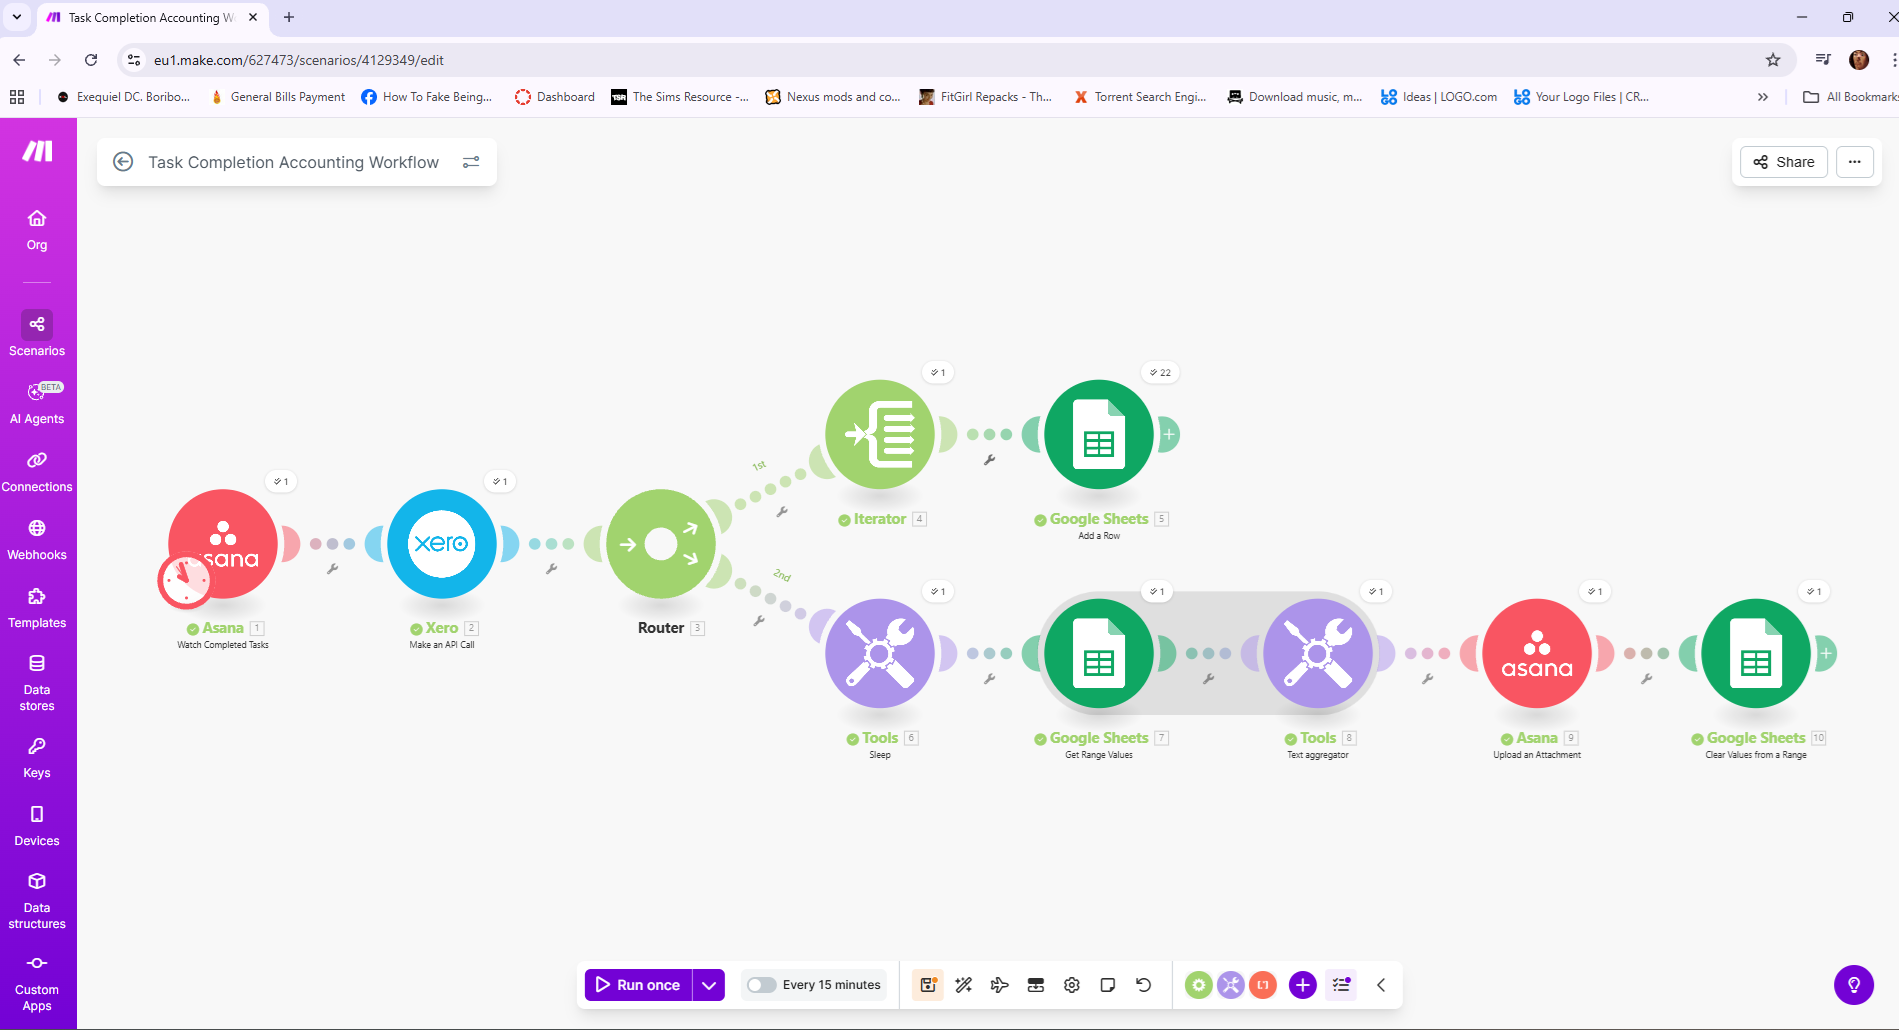
Task: Expand the Run once dropdown arrow
Action: point(709,985)
